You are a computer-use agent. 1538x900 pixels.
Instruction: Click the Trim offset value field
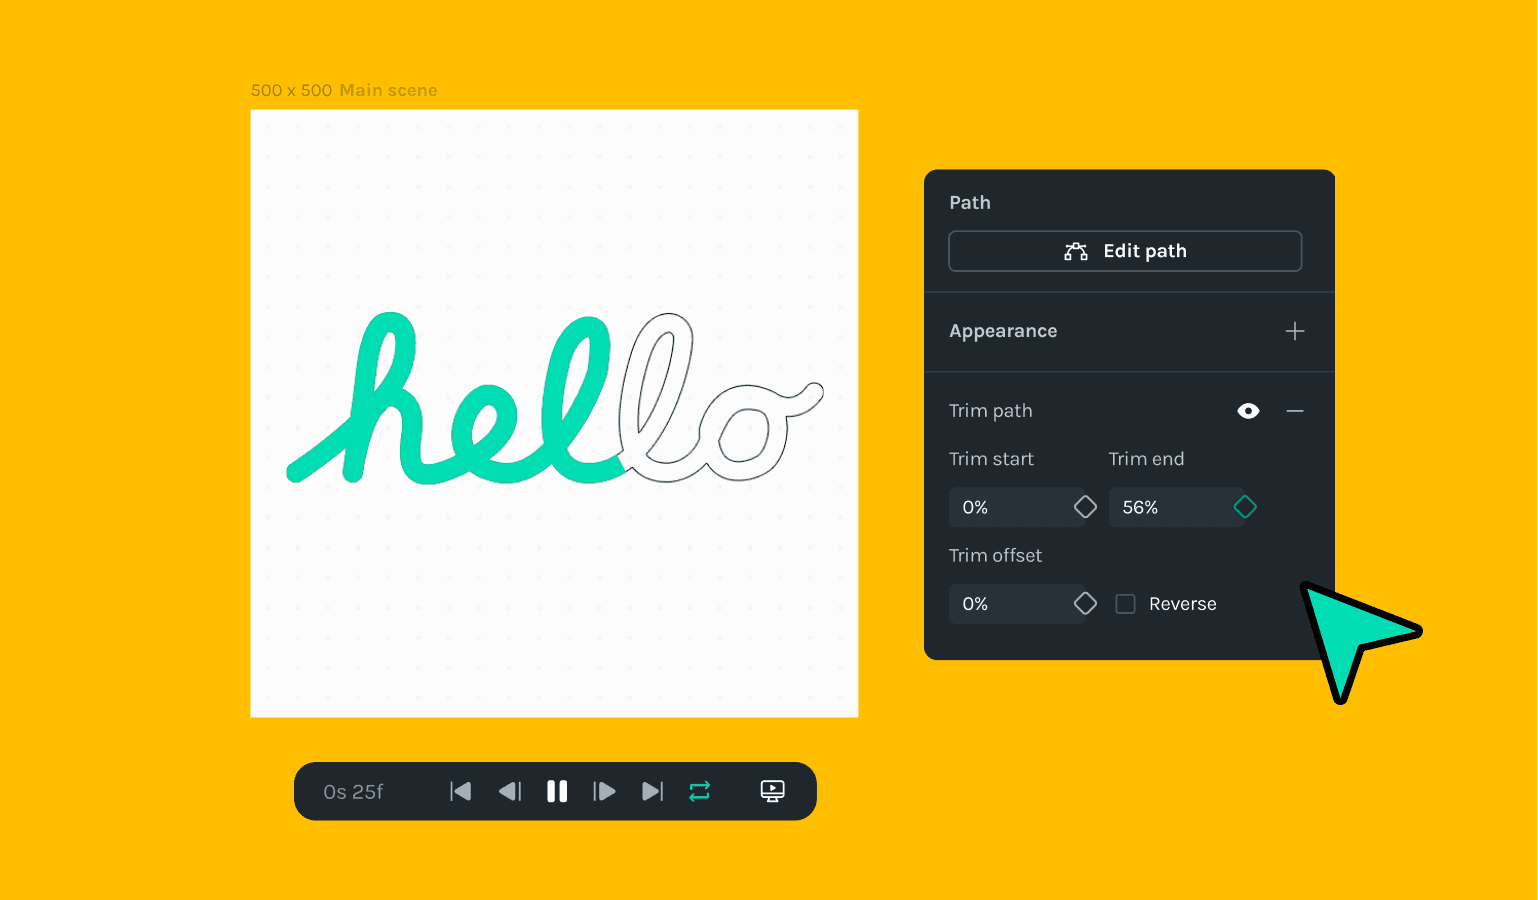[1005, 603]
